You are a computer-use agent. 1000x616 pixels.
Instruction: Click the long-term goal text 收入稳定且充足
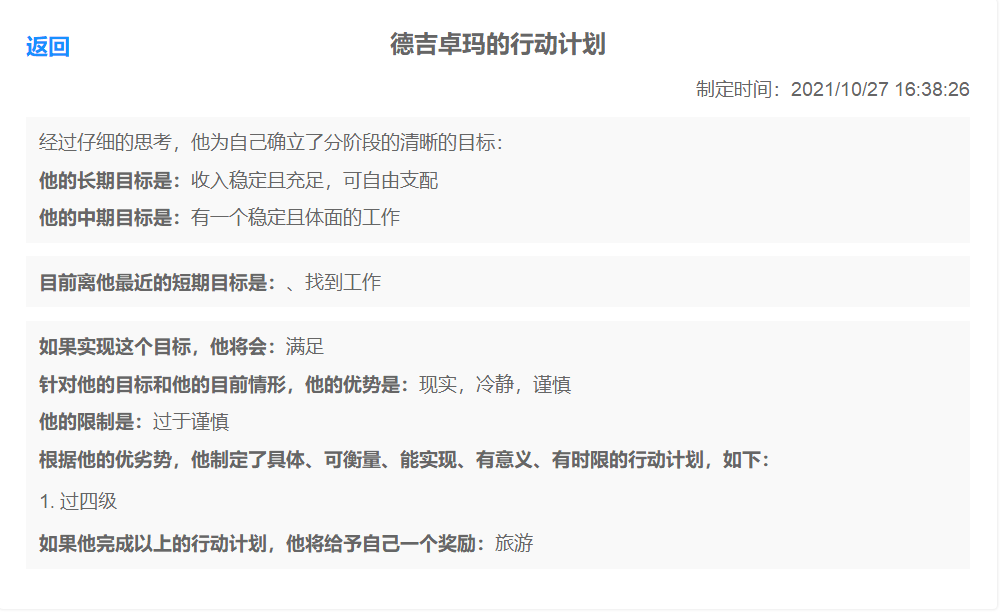pyautogui.click(x=314, y=181)
